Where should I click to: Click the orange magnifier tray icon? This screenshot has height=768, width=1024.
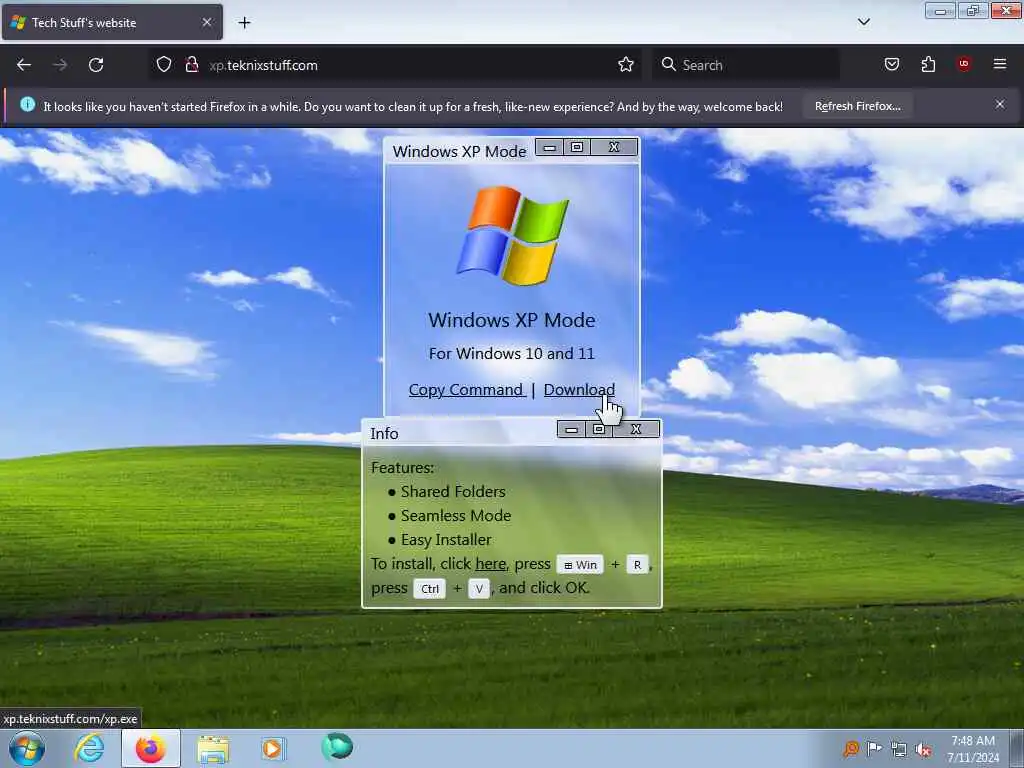point(850,748)
